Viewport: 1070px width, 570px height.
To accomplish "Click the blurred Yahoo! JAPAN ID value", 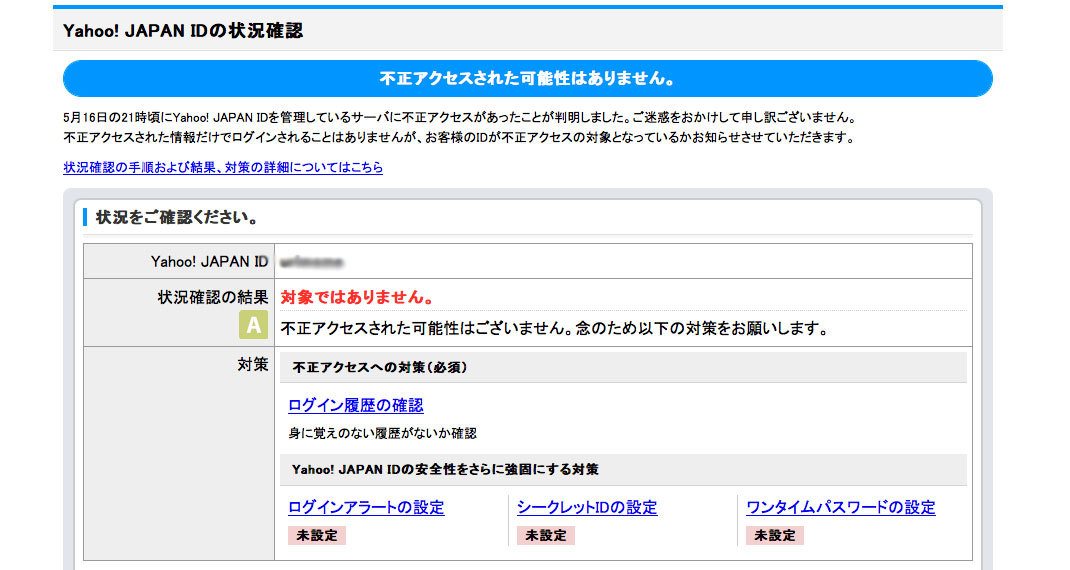I will coord(311,261).
